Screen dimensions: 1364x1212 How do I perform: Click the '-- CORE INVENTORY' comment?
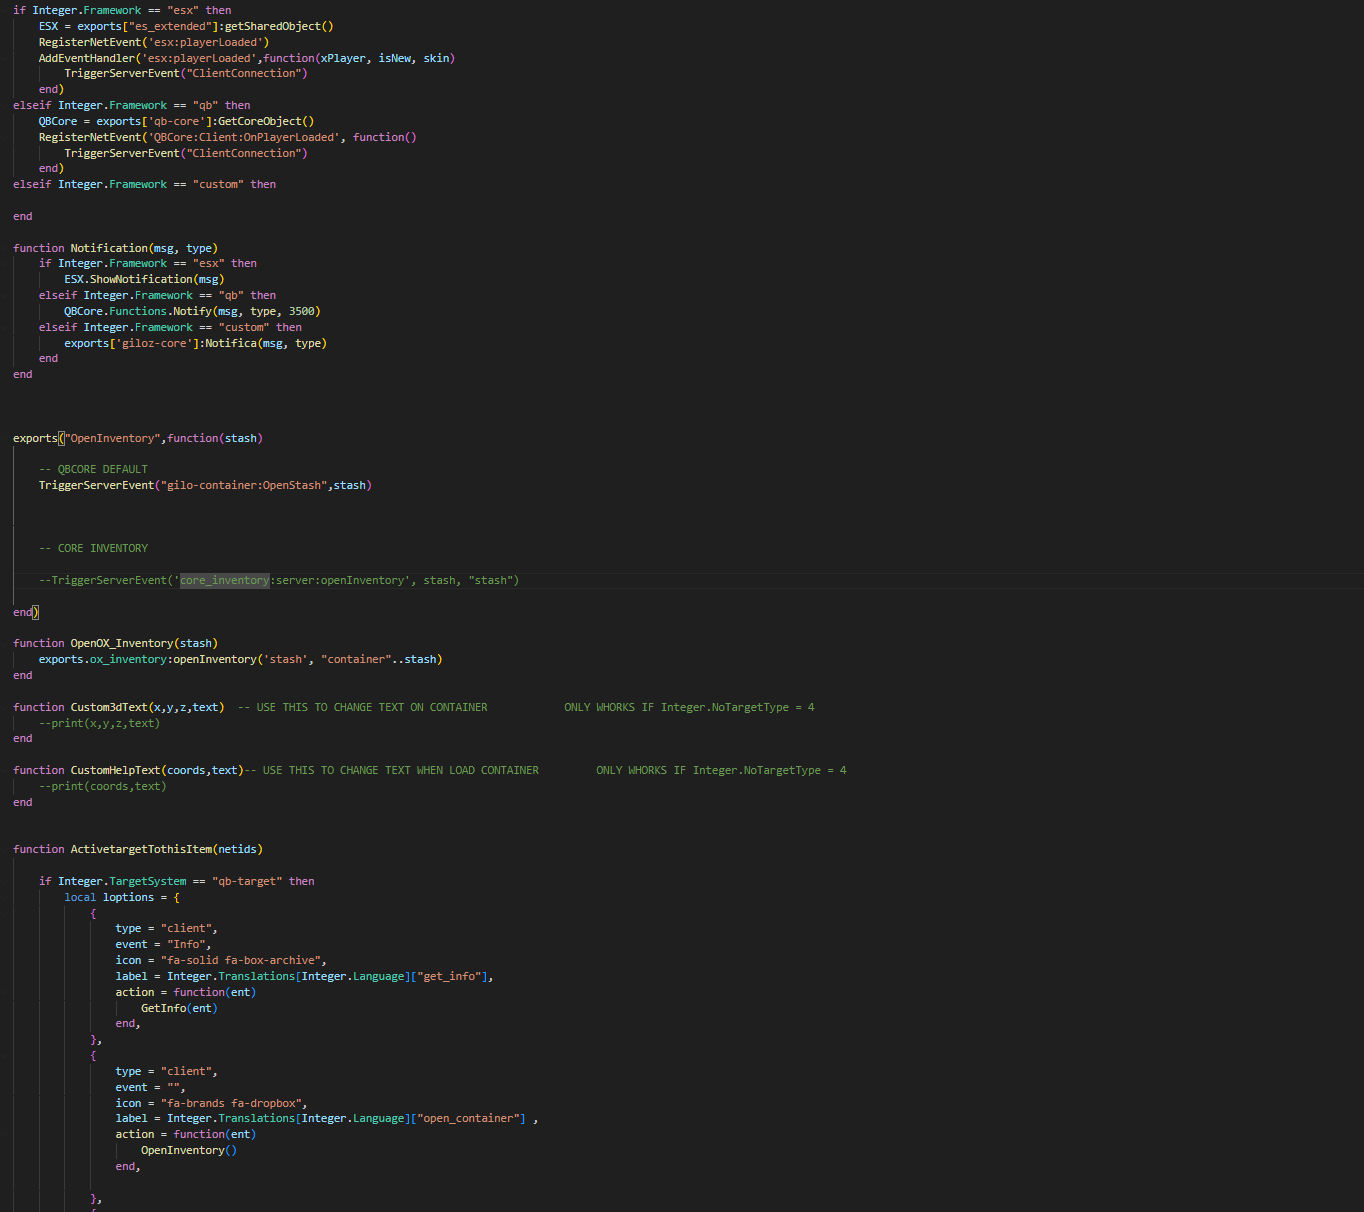click(x=93, y=548)
